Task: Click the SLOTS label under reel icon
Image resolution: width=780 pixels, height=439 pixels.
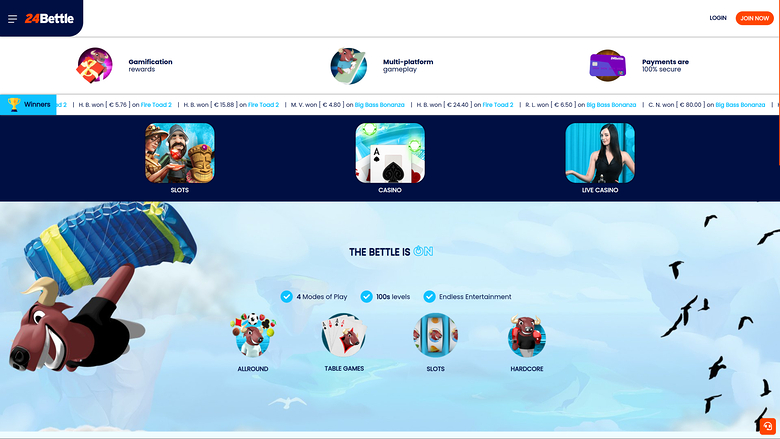Action: pos(435,369)
